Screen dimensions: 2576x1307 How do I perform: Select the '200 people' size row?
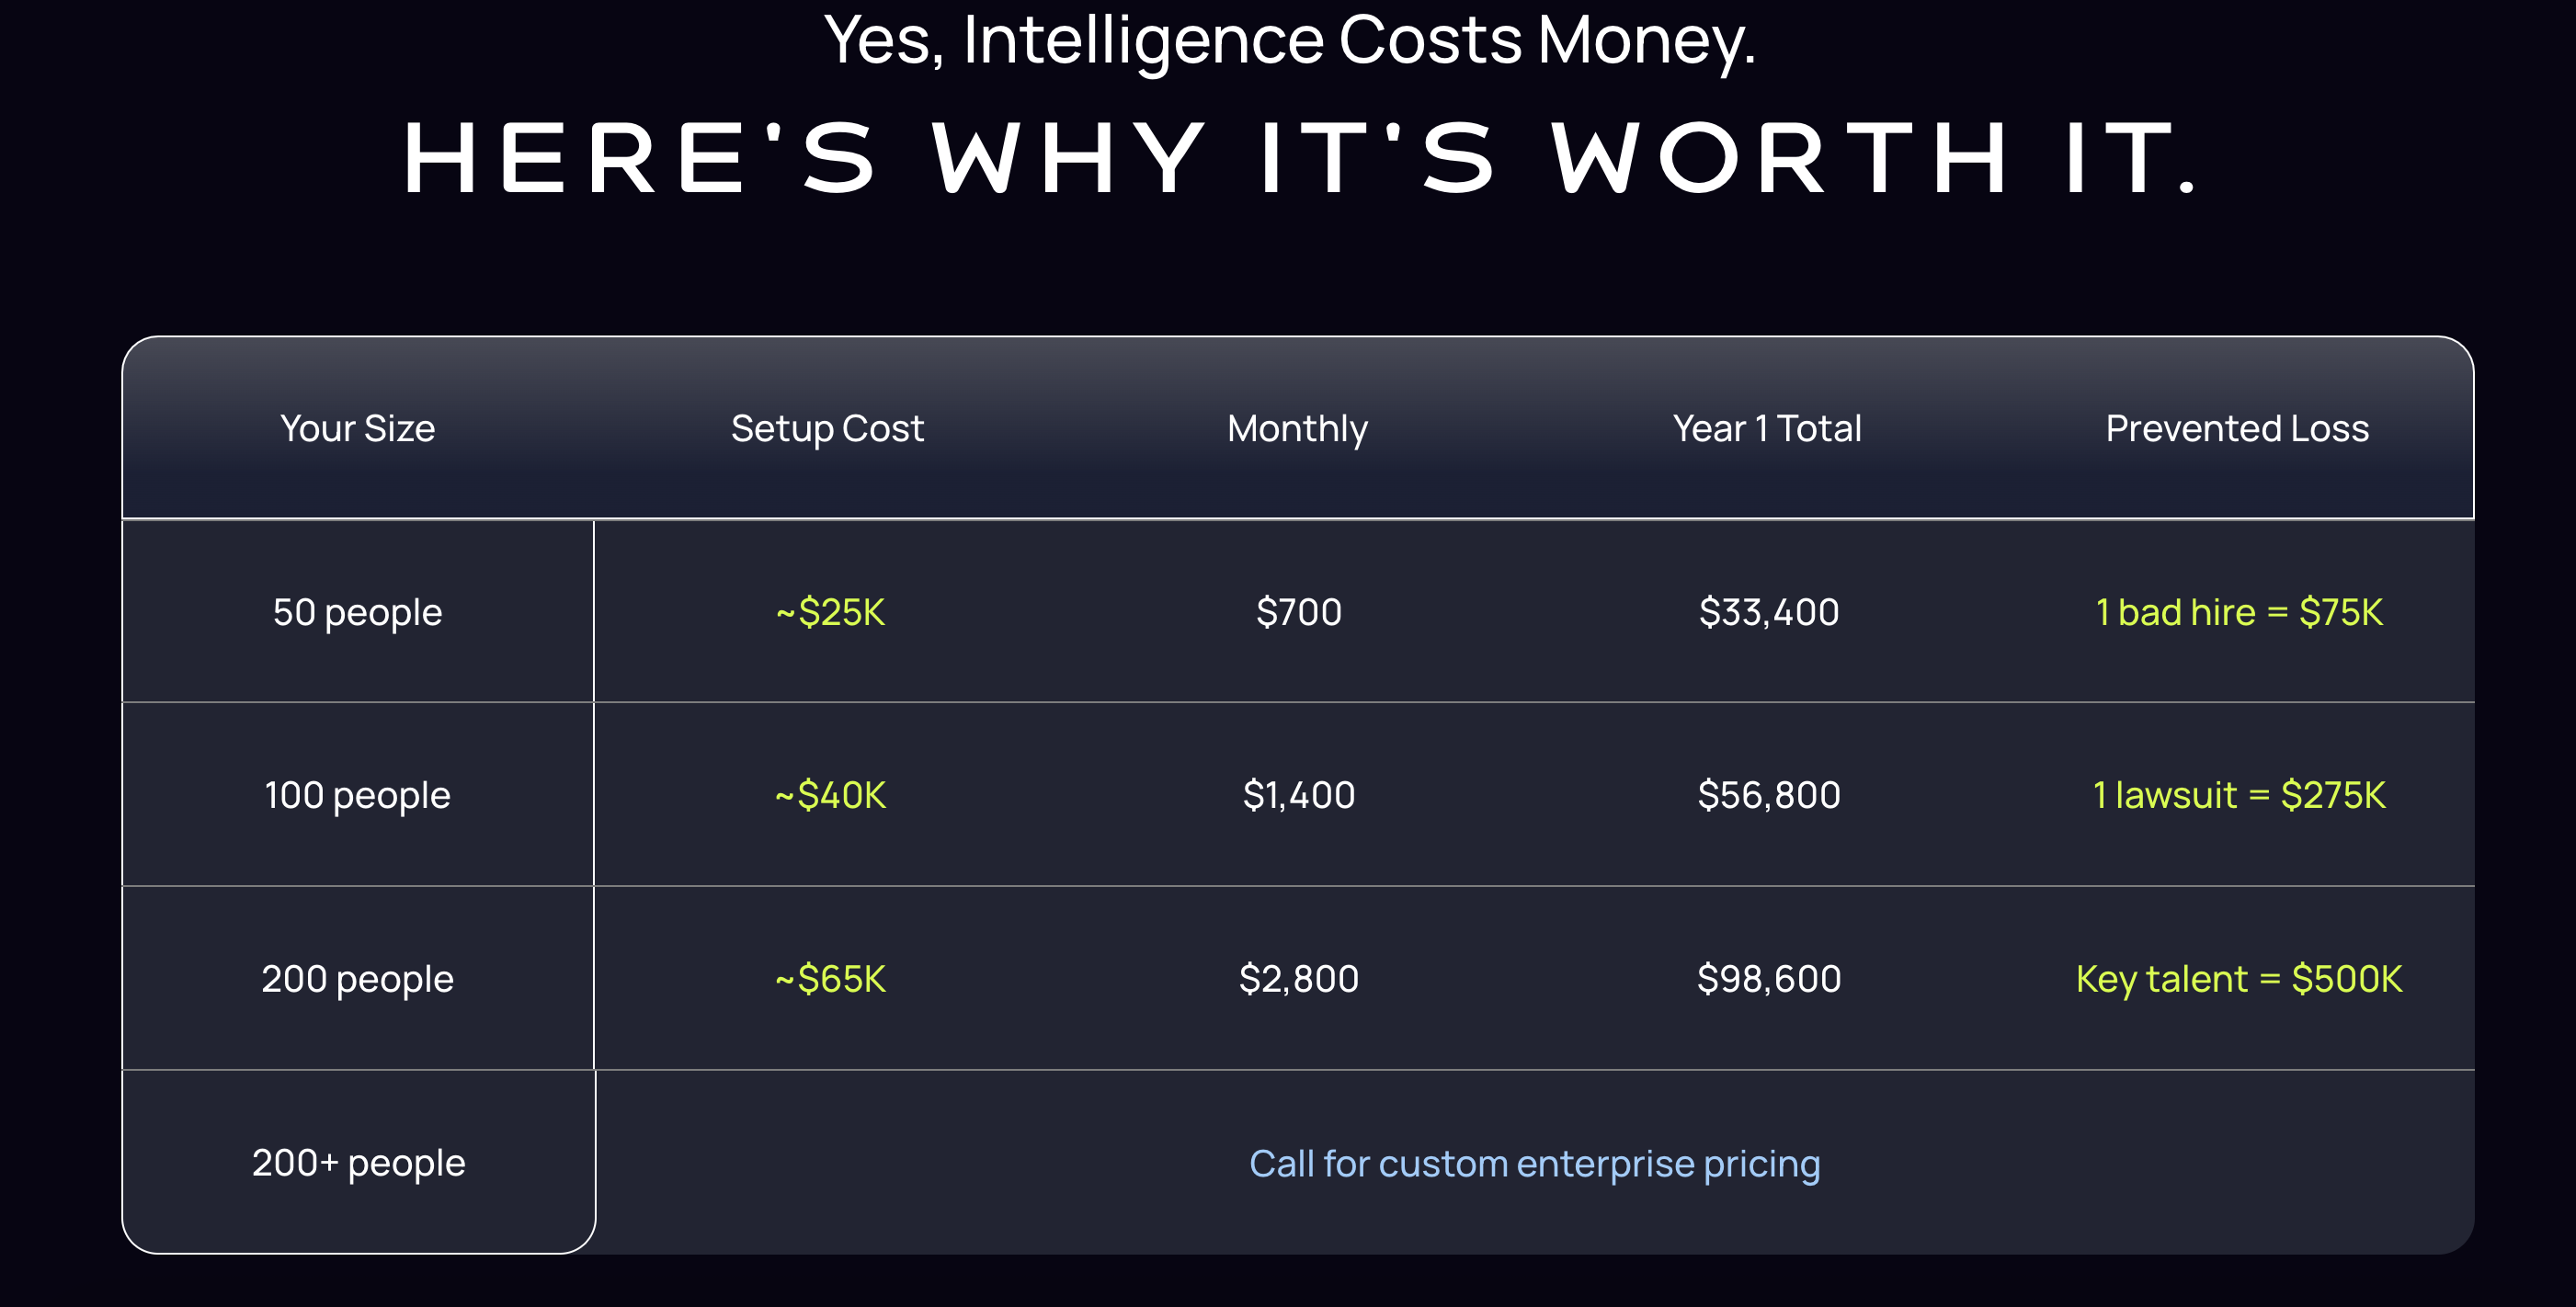pyautogui.click(x=1298, y=978)
